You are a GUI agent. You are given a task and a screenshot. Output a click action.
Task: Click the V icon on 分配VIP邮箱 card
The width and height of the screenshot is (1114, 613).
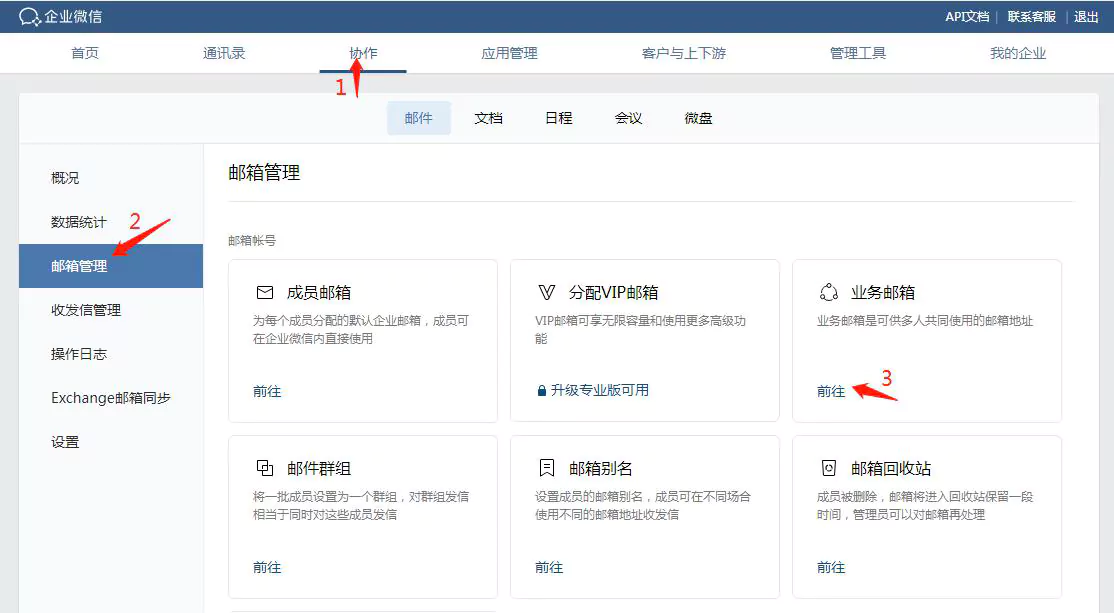[x=546, y=291]
